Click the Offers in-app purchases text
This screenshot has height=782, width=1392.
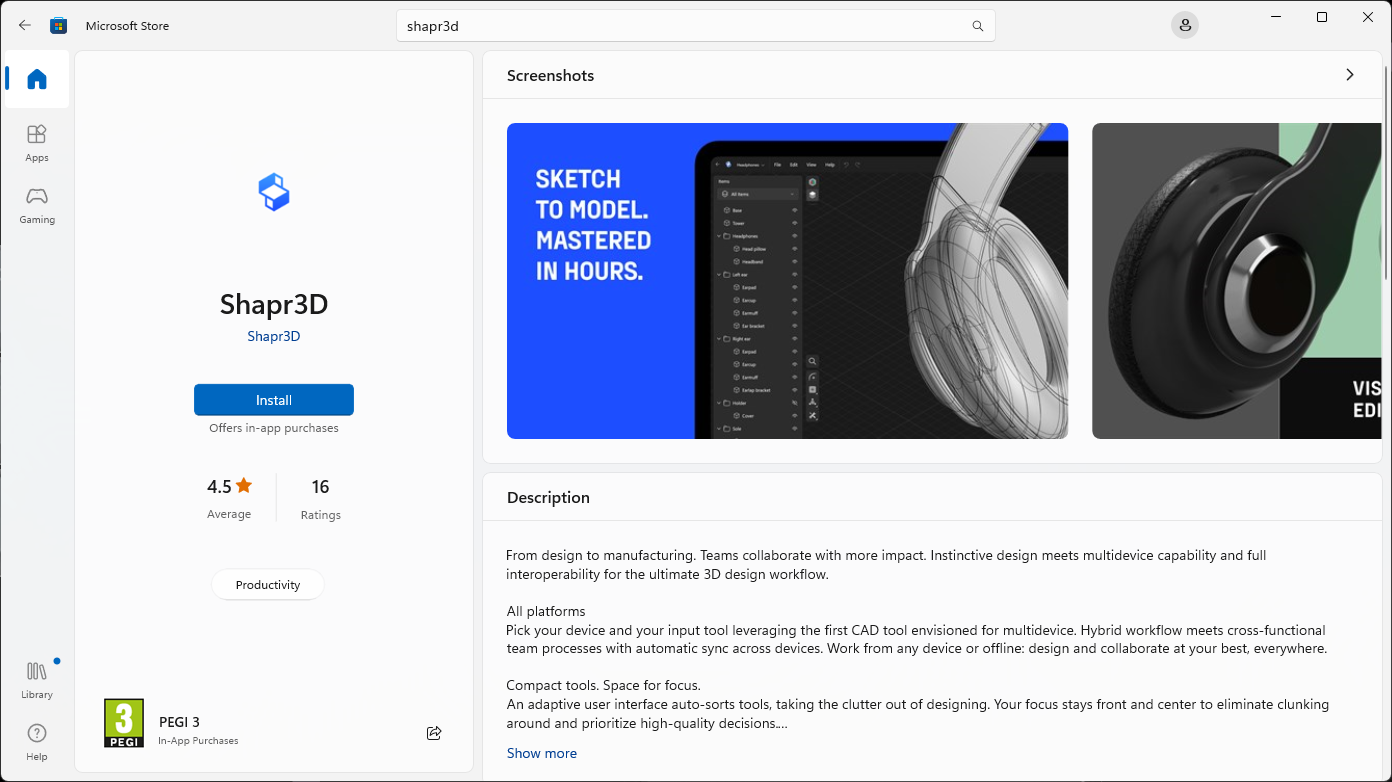[274, 428]
